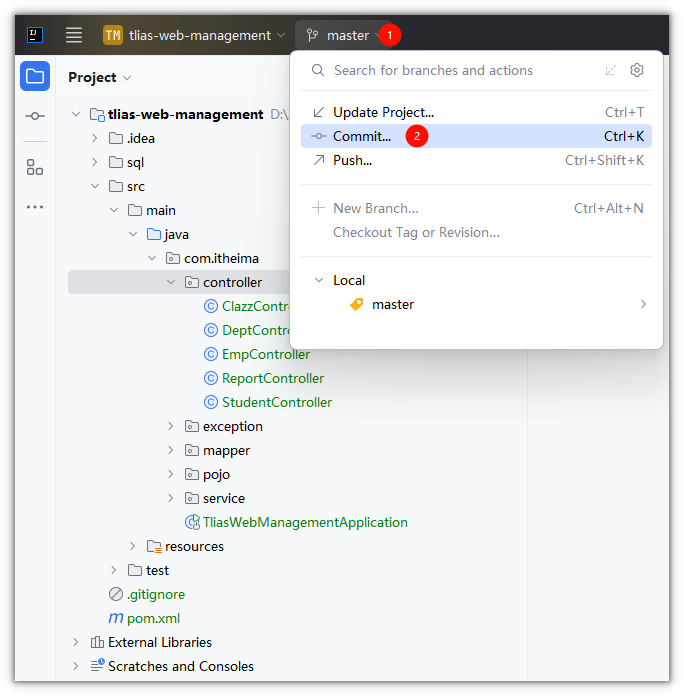Select the StudentController class
The height and width of the screenshot is (696, 684).
click(x=277, y=402)
